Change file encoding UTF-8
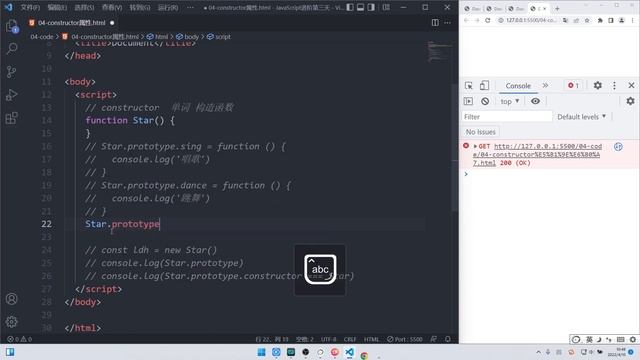The image size is (640, 360). (x=329, y=339)
